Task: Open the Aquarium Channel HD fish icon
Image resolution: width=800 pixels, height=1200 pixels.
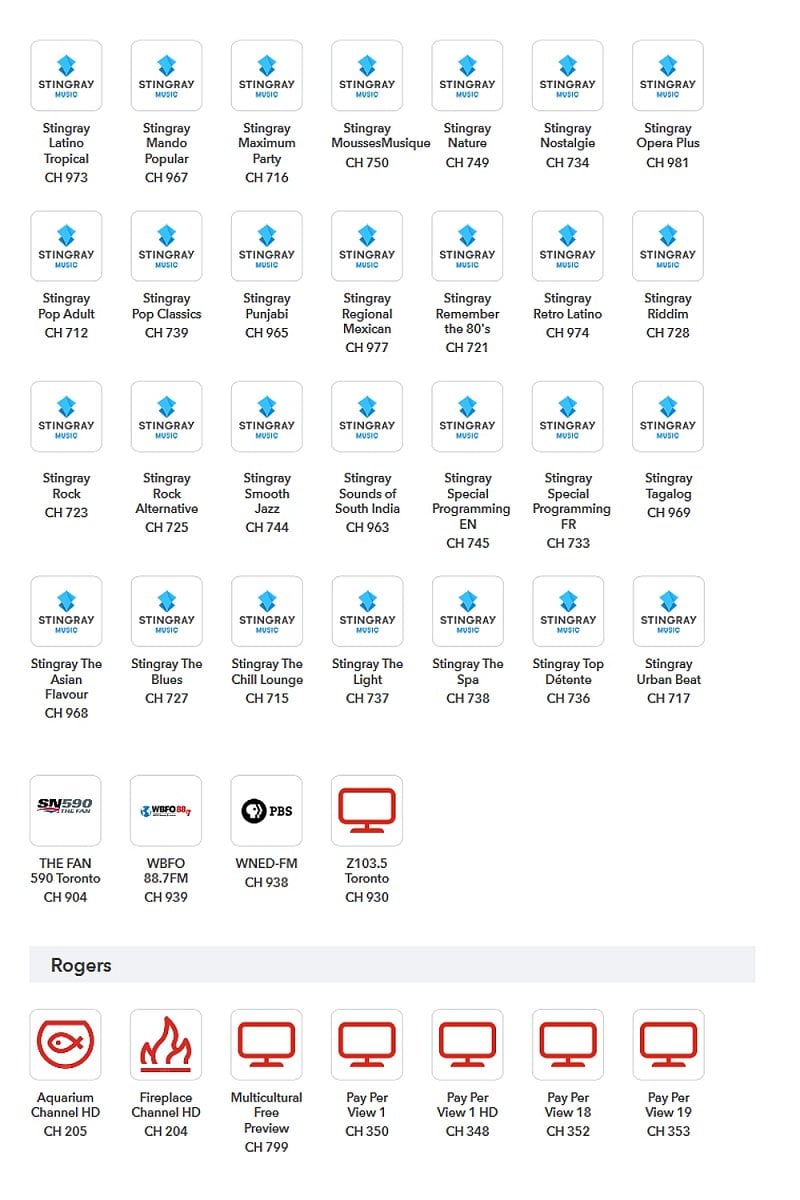Action: (x=66, y=1044)
